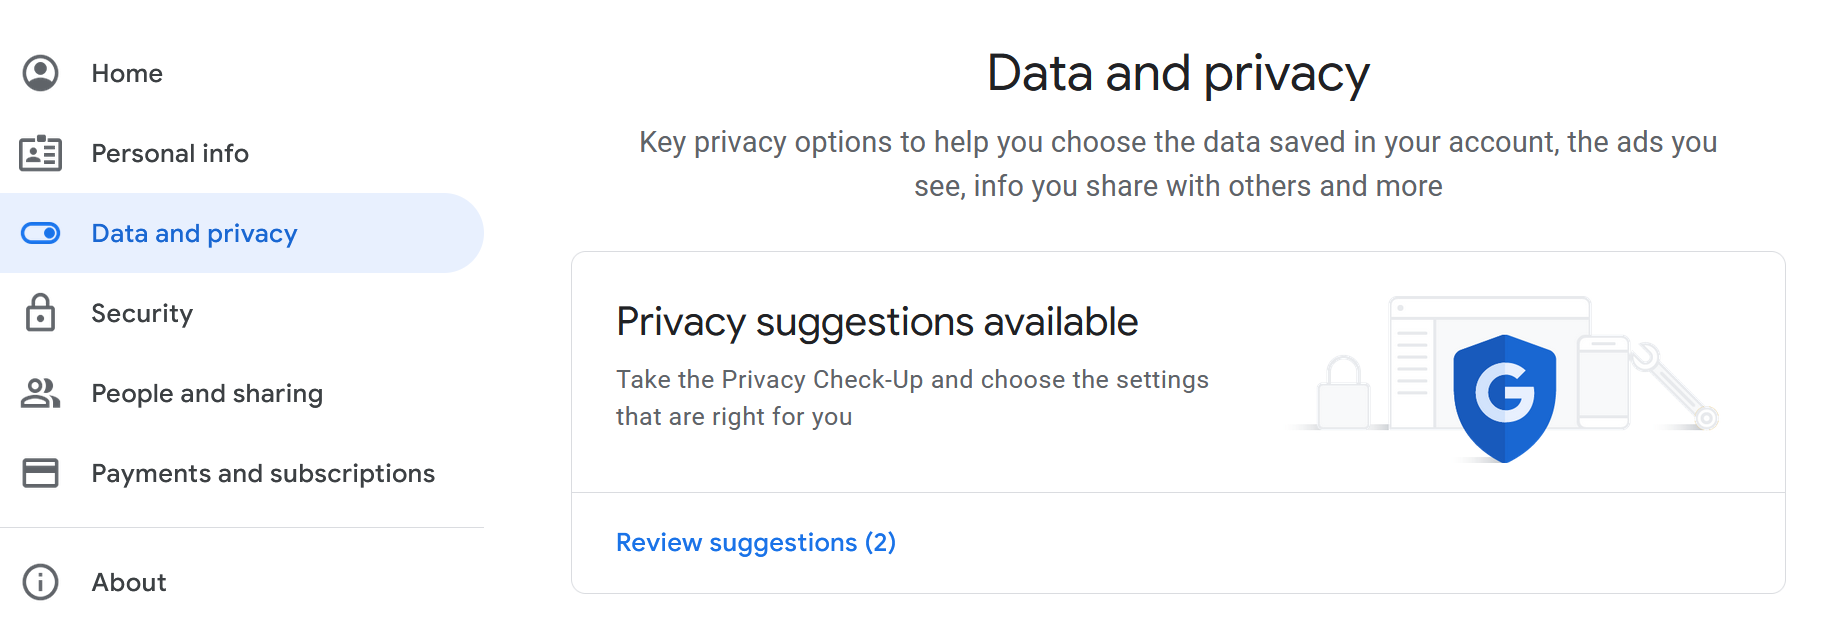Viewport: 1836px width, 637px height.
Task: Open the About page
Action: tap(129, 582)
